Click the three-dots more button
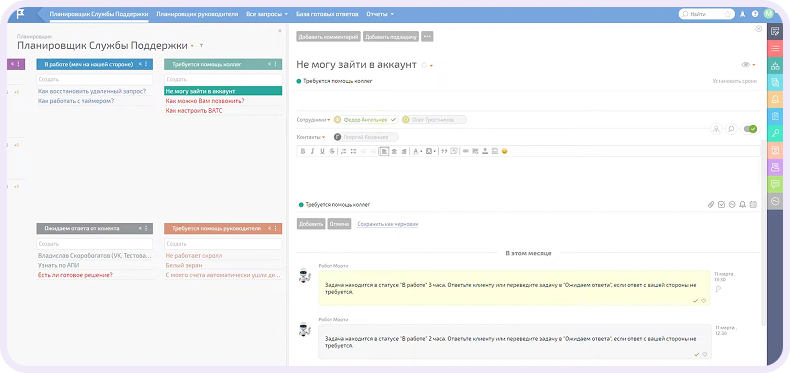The width and height of the screenshot is (790, 373). point(427,37)
